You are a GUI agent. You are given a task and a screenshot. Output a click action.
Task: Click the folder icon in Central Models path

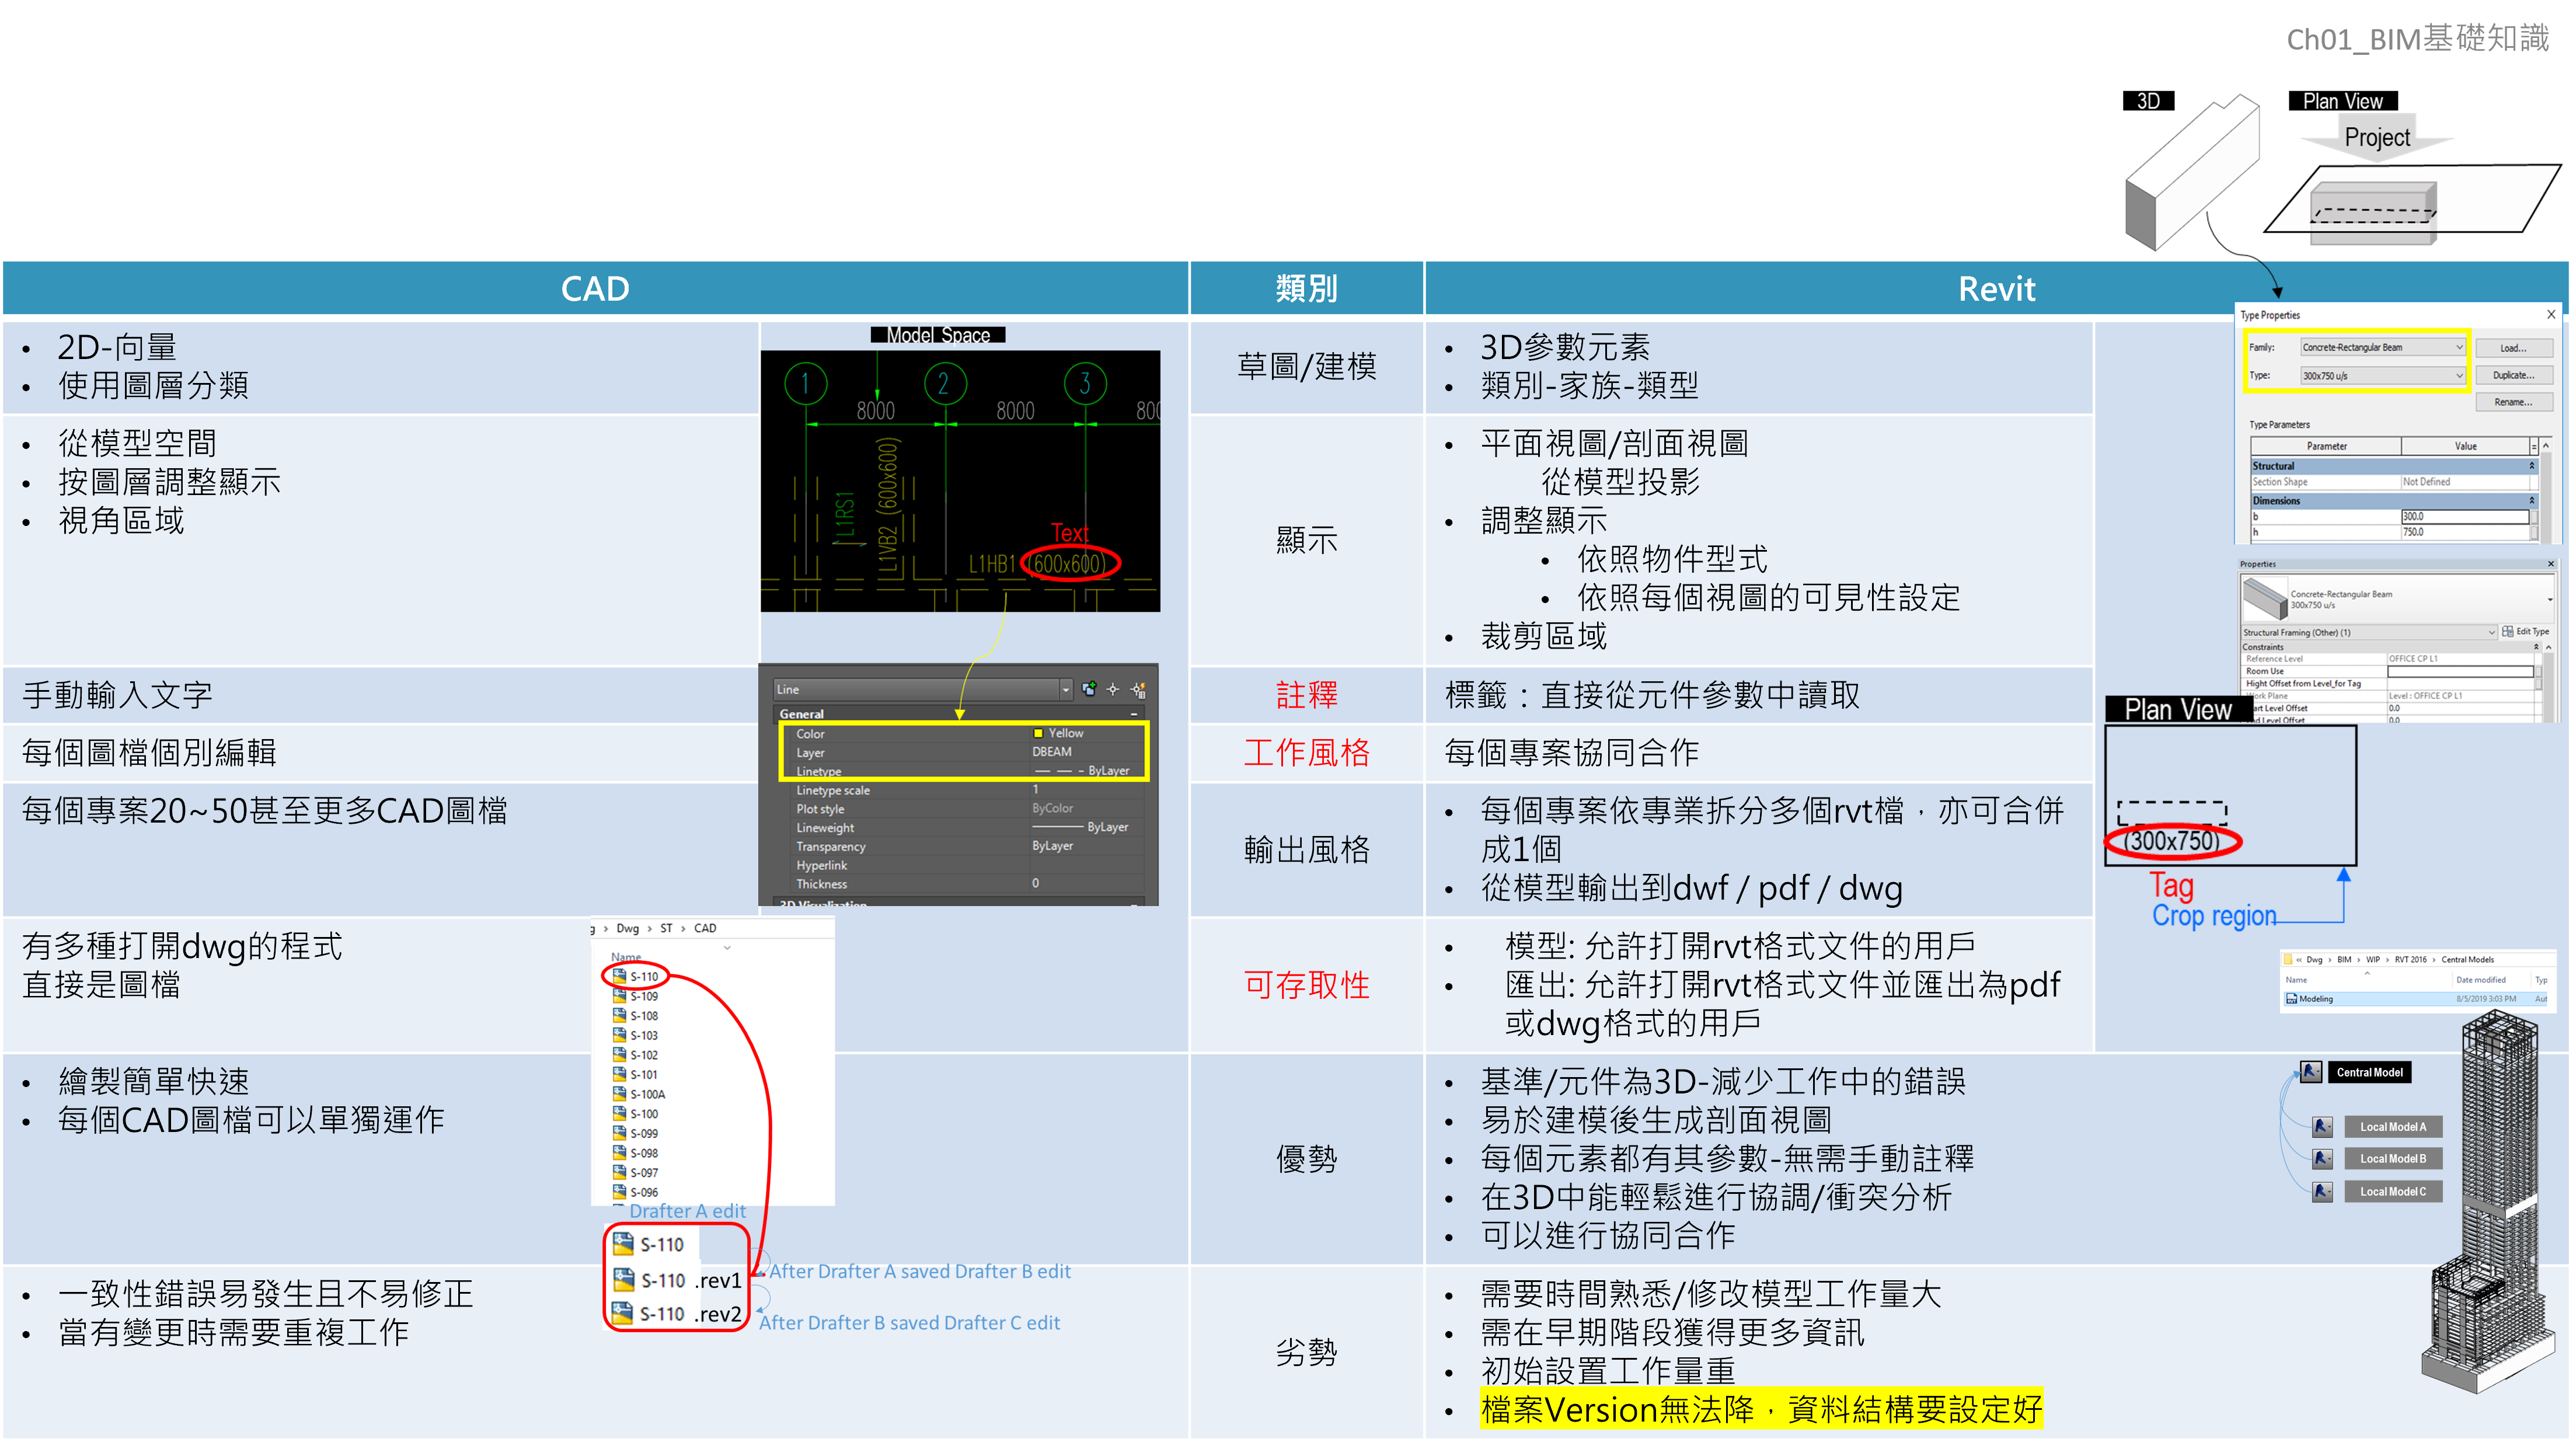click(x=2288, y=959)
